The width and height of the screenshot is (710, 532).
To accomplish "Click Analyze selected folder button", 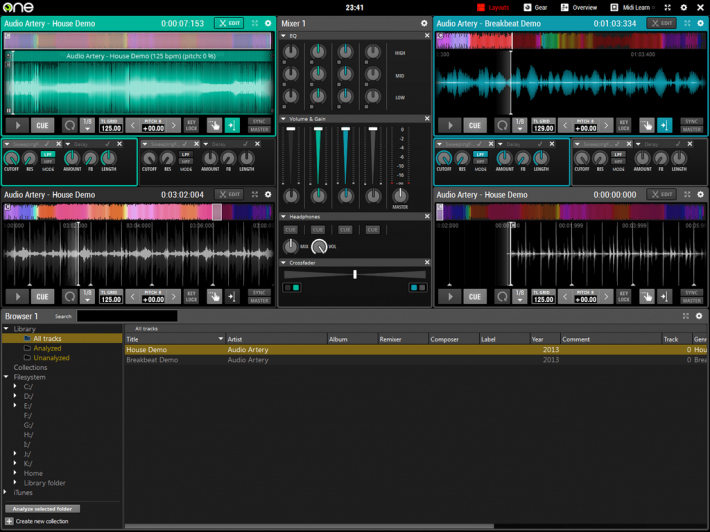I will coord(43,508).
